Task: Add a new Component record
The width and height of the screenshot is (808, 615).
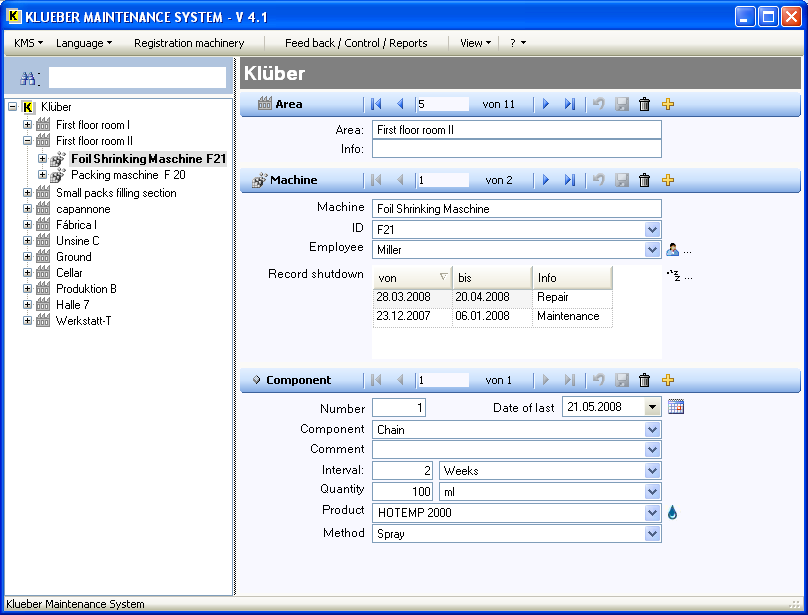Action: click(668, 380)
